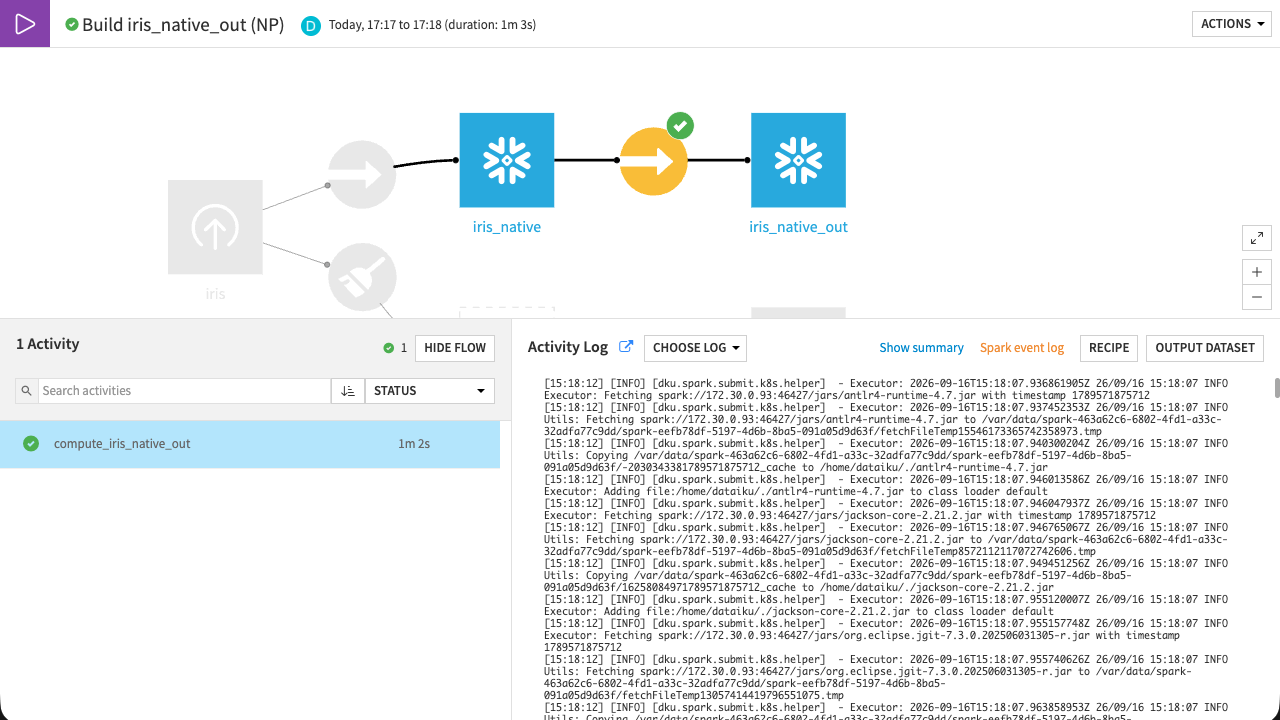Zoom out of the flow
Viewport: 1280px width, 720px height.
click(1257, 297)
